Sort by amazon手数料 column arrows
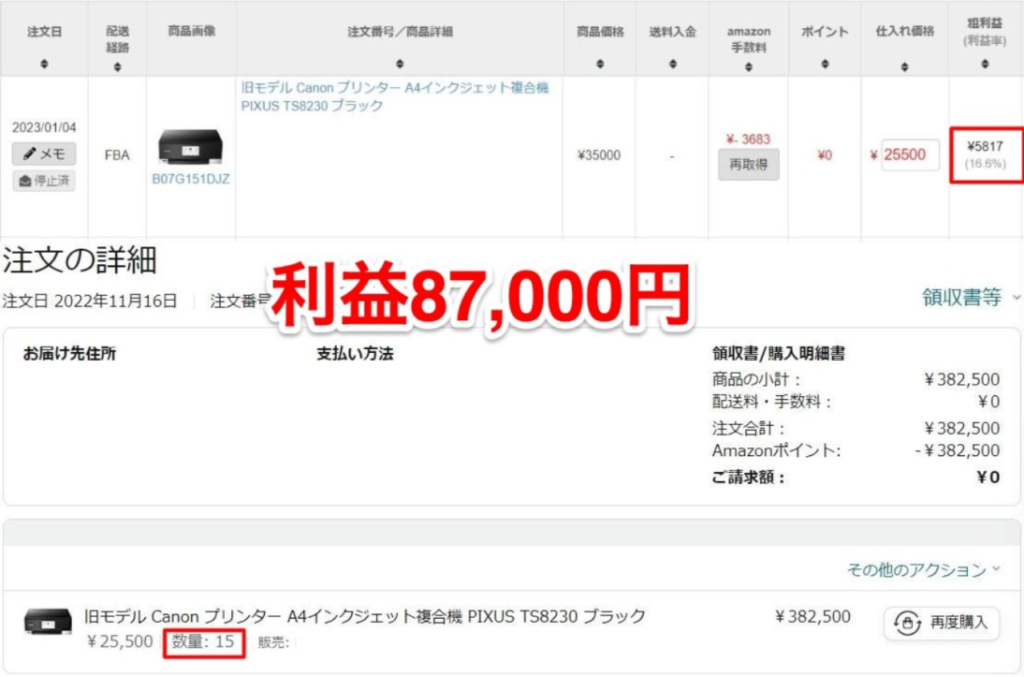 click(x=748, y=67)
